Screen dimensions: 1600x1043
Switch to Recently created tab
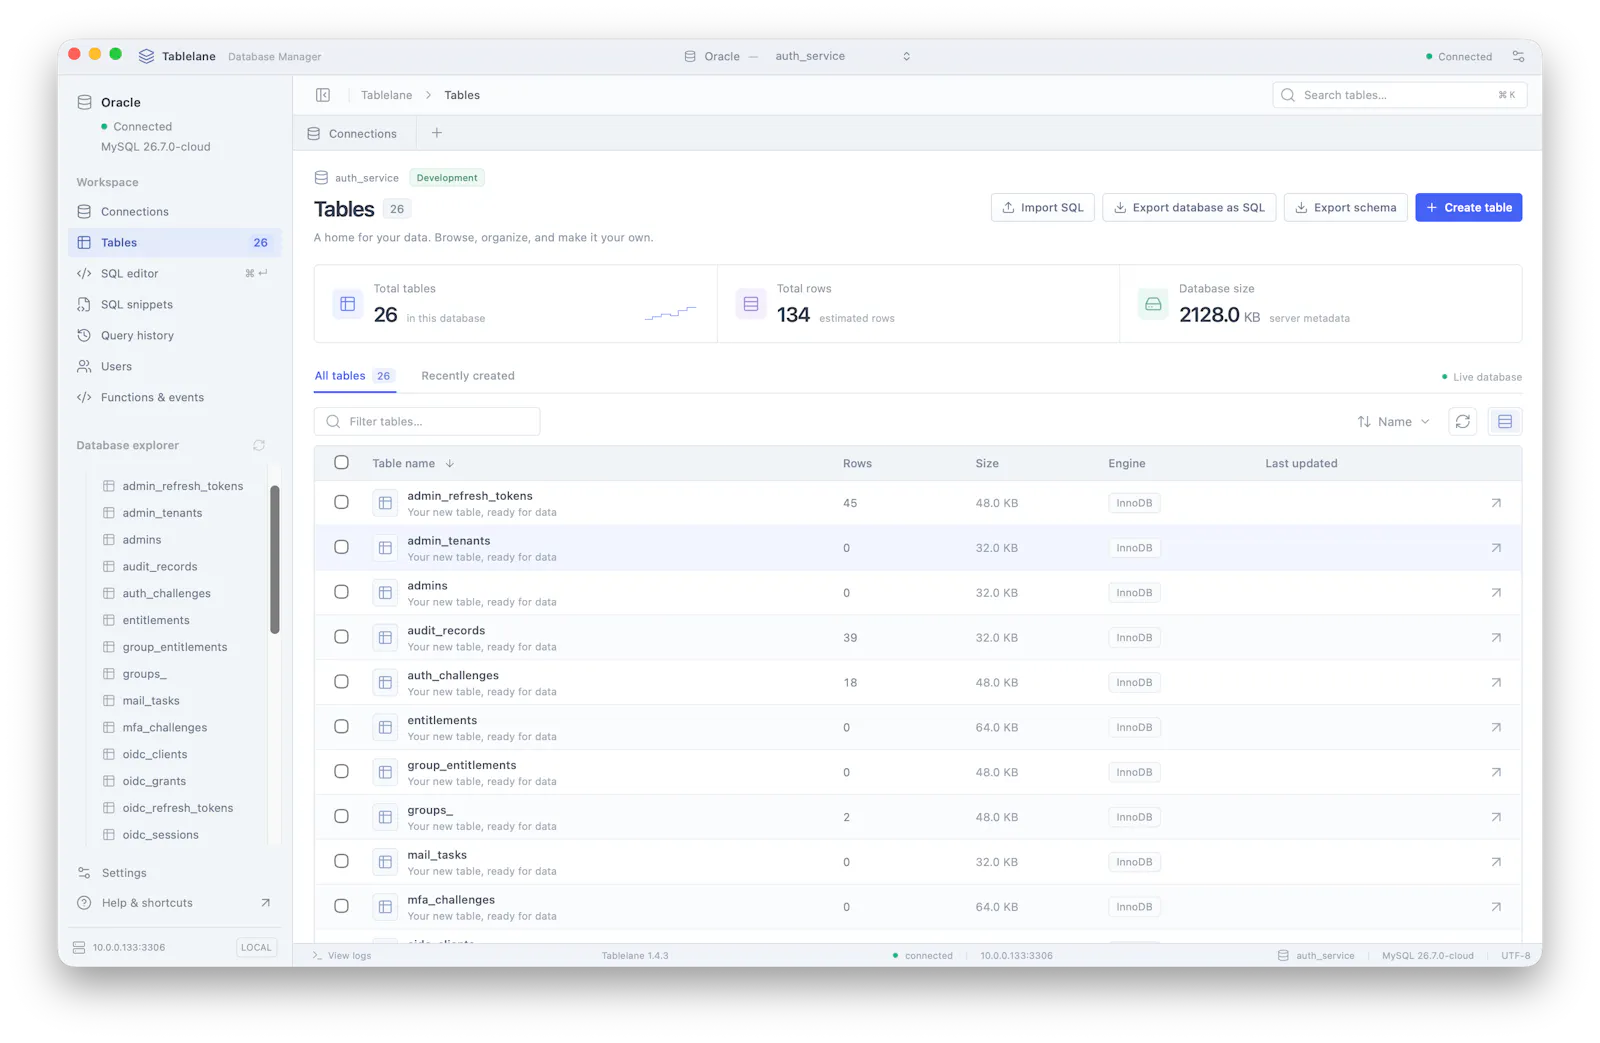468,376
